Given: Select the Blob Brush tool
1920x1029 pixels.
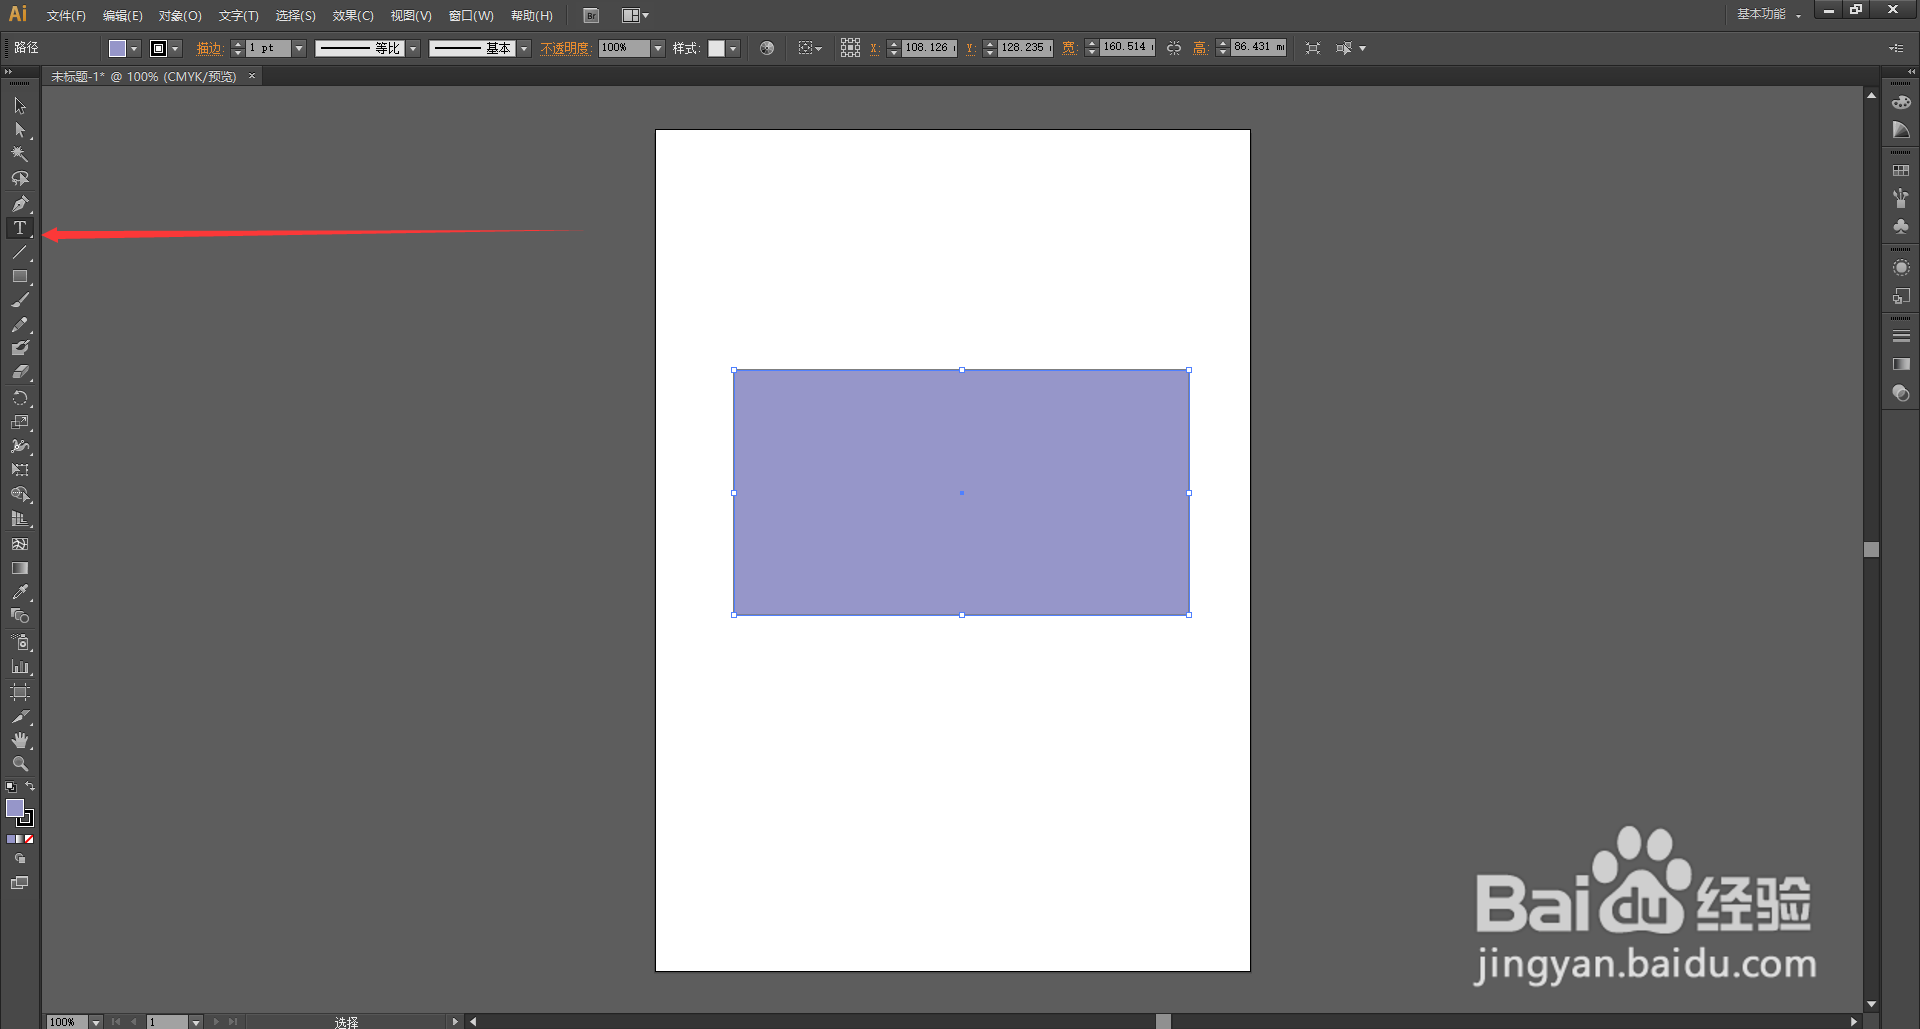Looking at the screenshot, I should click(x=20, y=348).
